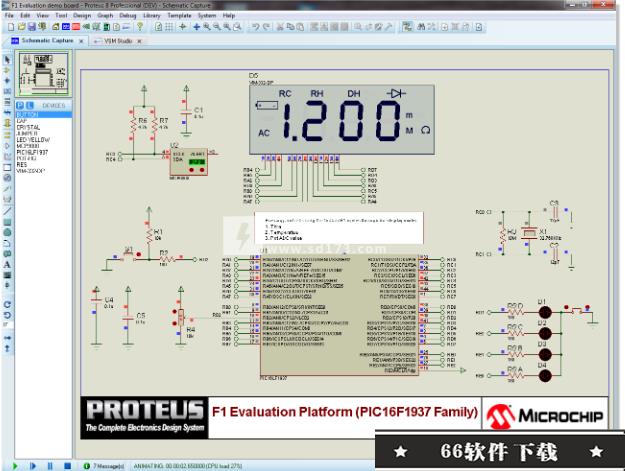The width and height of the screenshot is (625, 471).
Task: Click the Stop simulation button
Action: pos(67,465)
